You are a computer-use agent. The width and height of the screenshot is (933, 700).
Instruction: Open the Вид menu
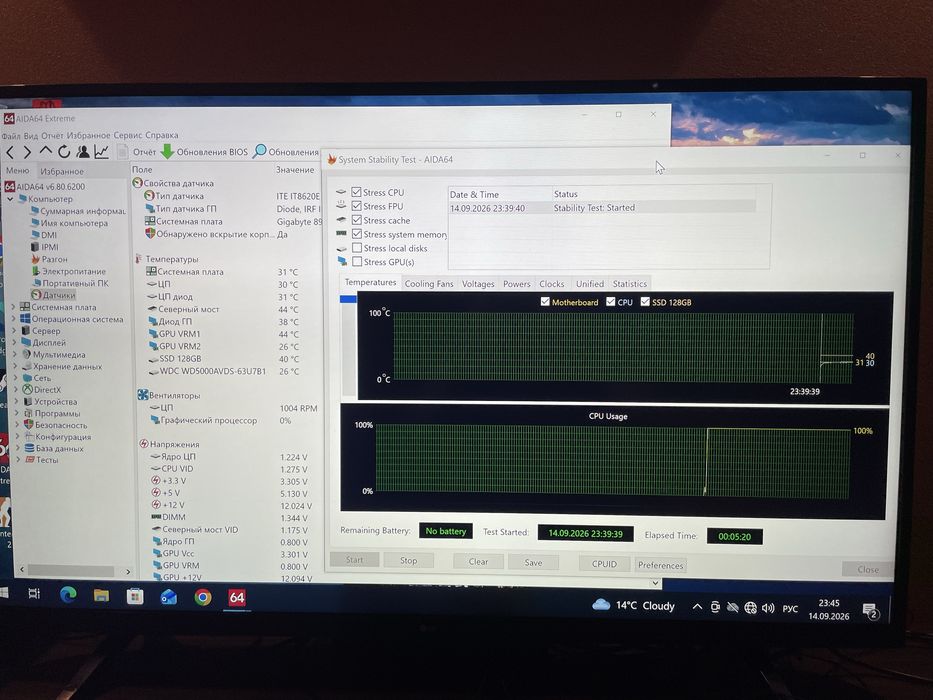pyautogui.click(x=31, y=136)
